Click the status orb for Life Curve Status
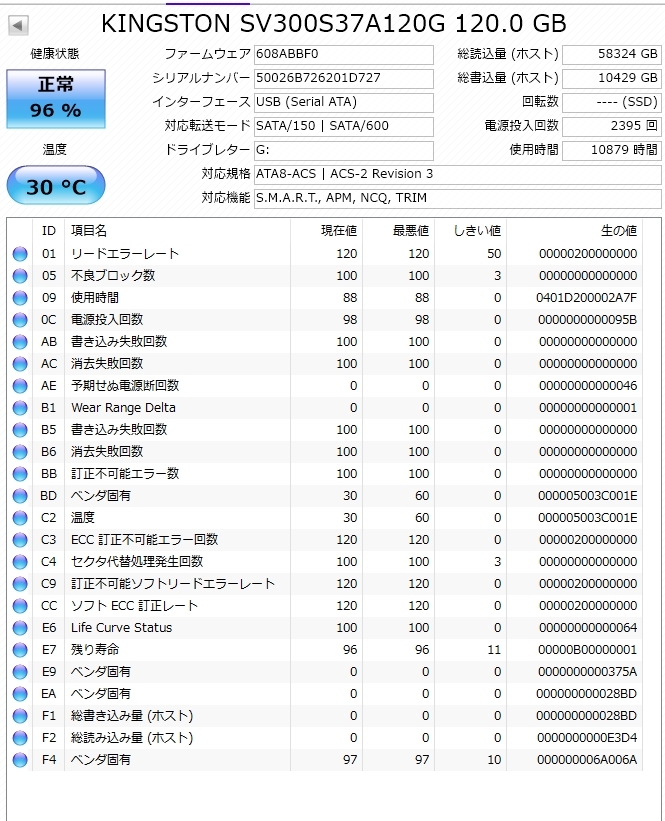665x821 pixels. pyautogui.click(x=20, y=628)
